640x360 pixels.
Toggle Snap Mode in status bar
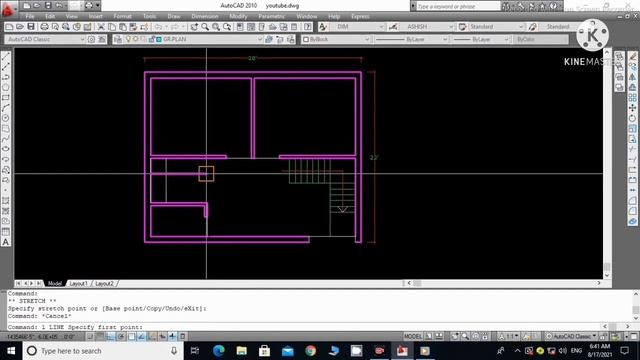(x=90, y=336)
